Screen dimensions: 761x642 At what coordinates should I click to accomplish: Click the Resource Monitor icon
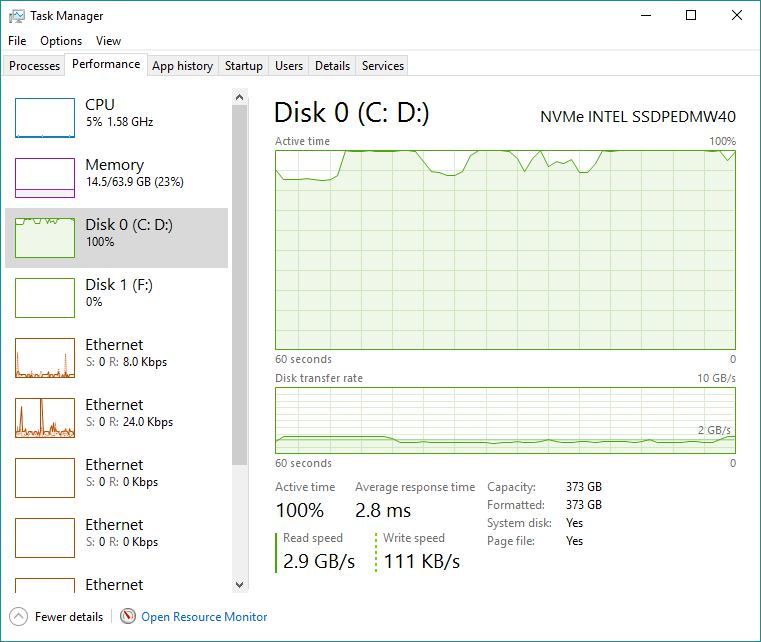pyautogui.click(x=128, y=617)
